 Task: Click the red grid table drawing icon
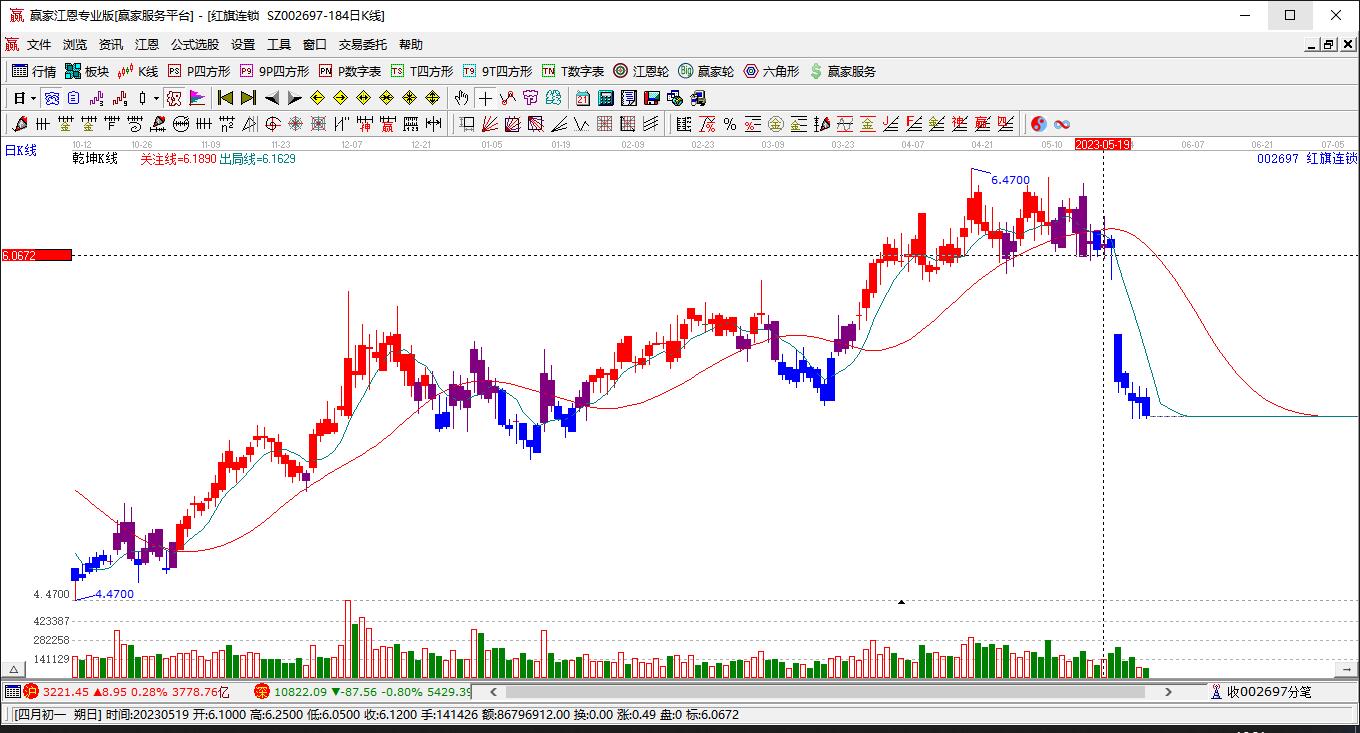click(604, 124)
